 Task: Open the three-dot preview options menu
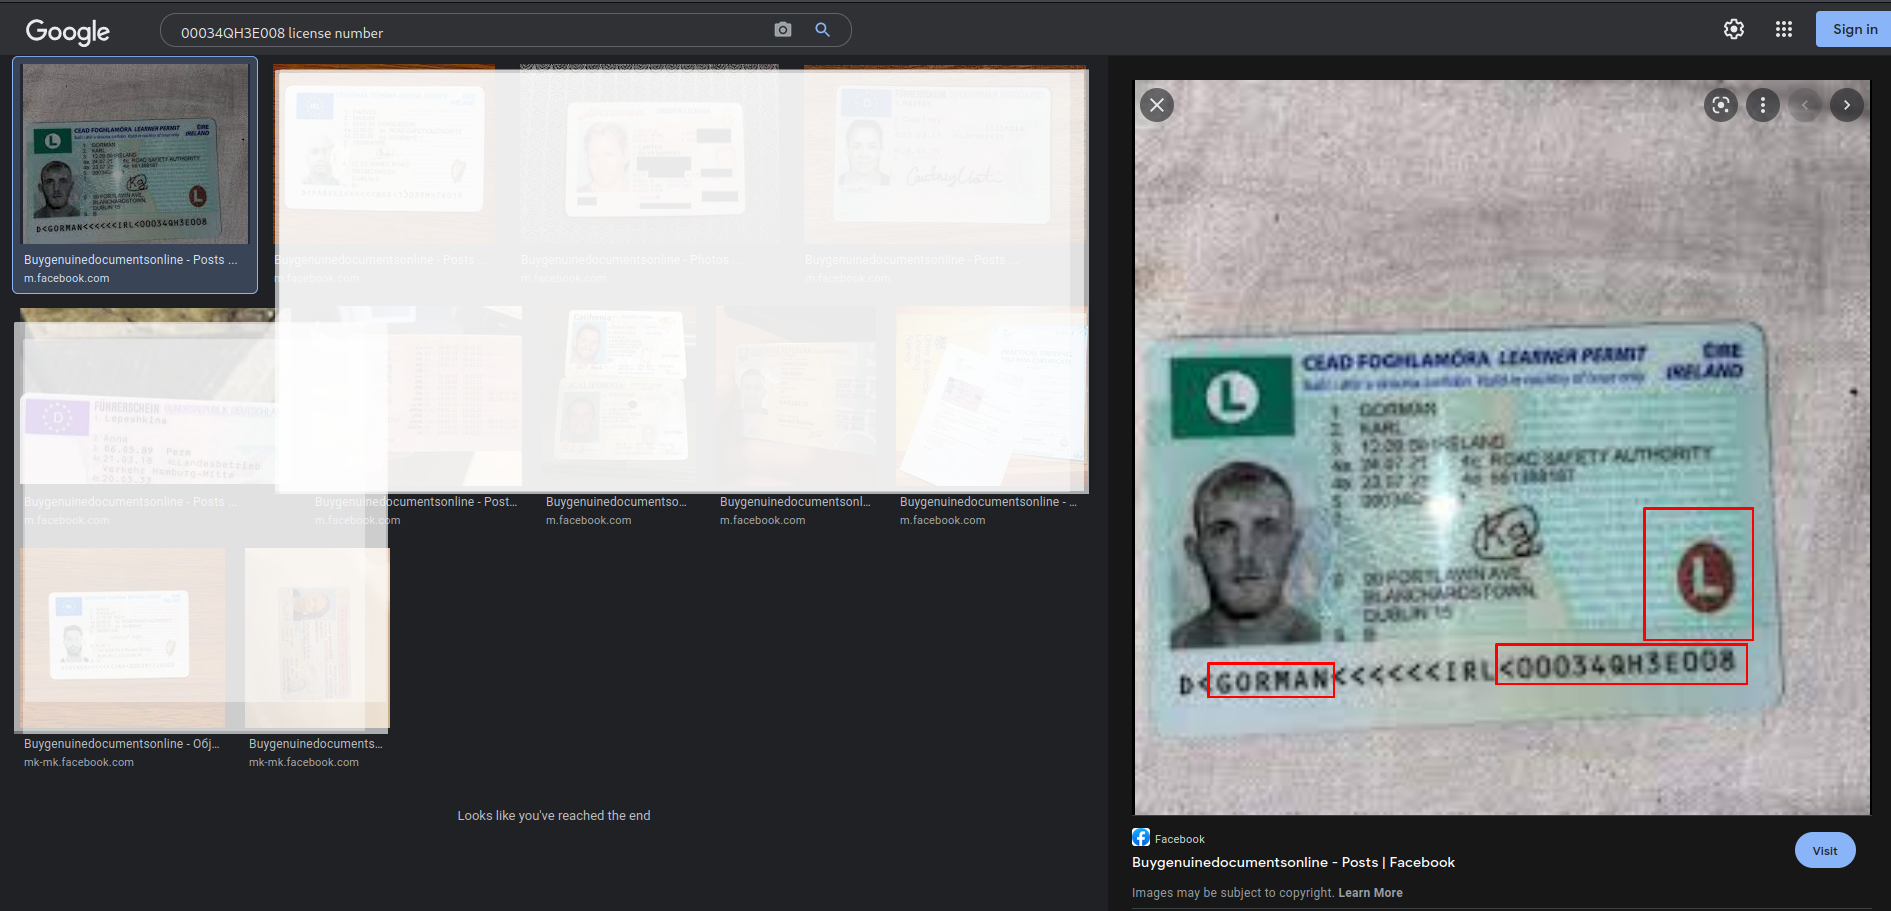[1762, 105]
